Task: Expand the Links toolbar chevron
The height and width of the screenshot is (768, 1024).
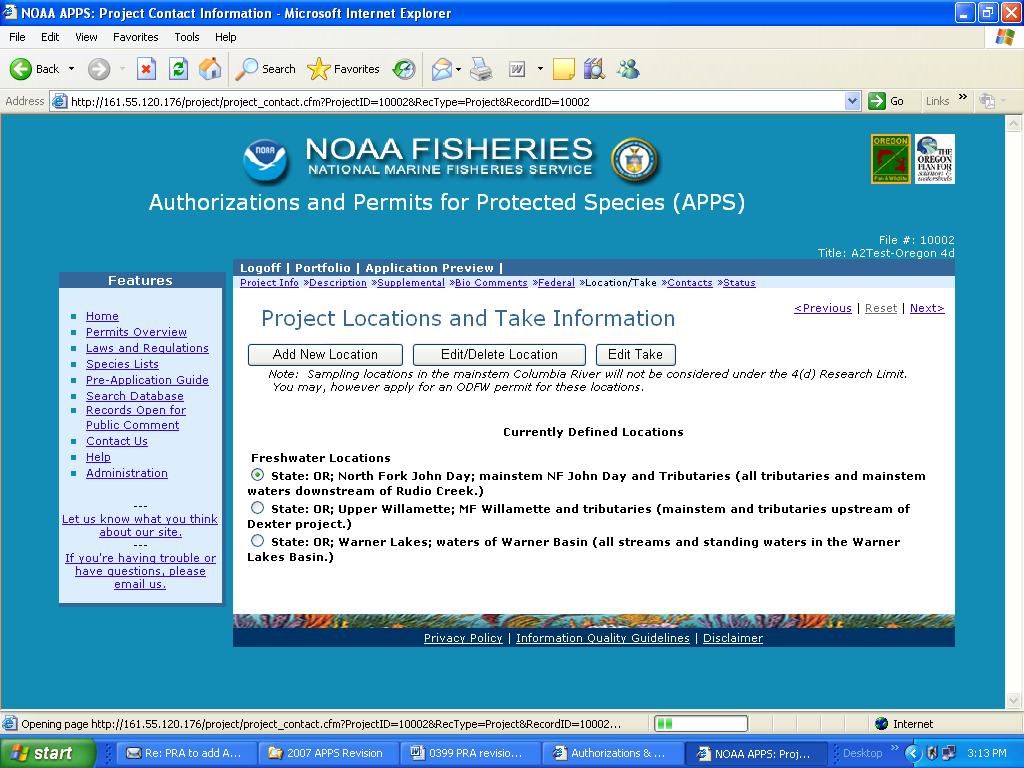Action: [963, 97]
